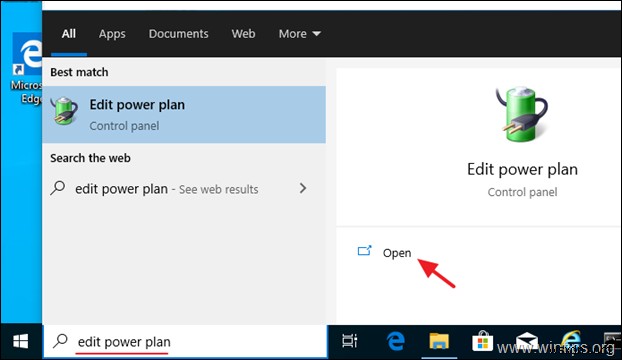
Task: Click the large battery icon in the preview pane
Action: (x=522, y=115)
